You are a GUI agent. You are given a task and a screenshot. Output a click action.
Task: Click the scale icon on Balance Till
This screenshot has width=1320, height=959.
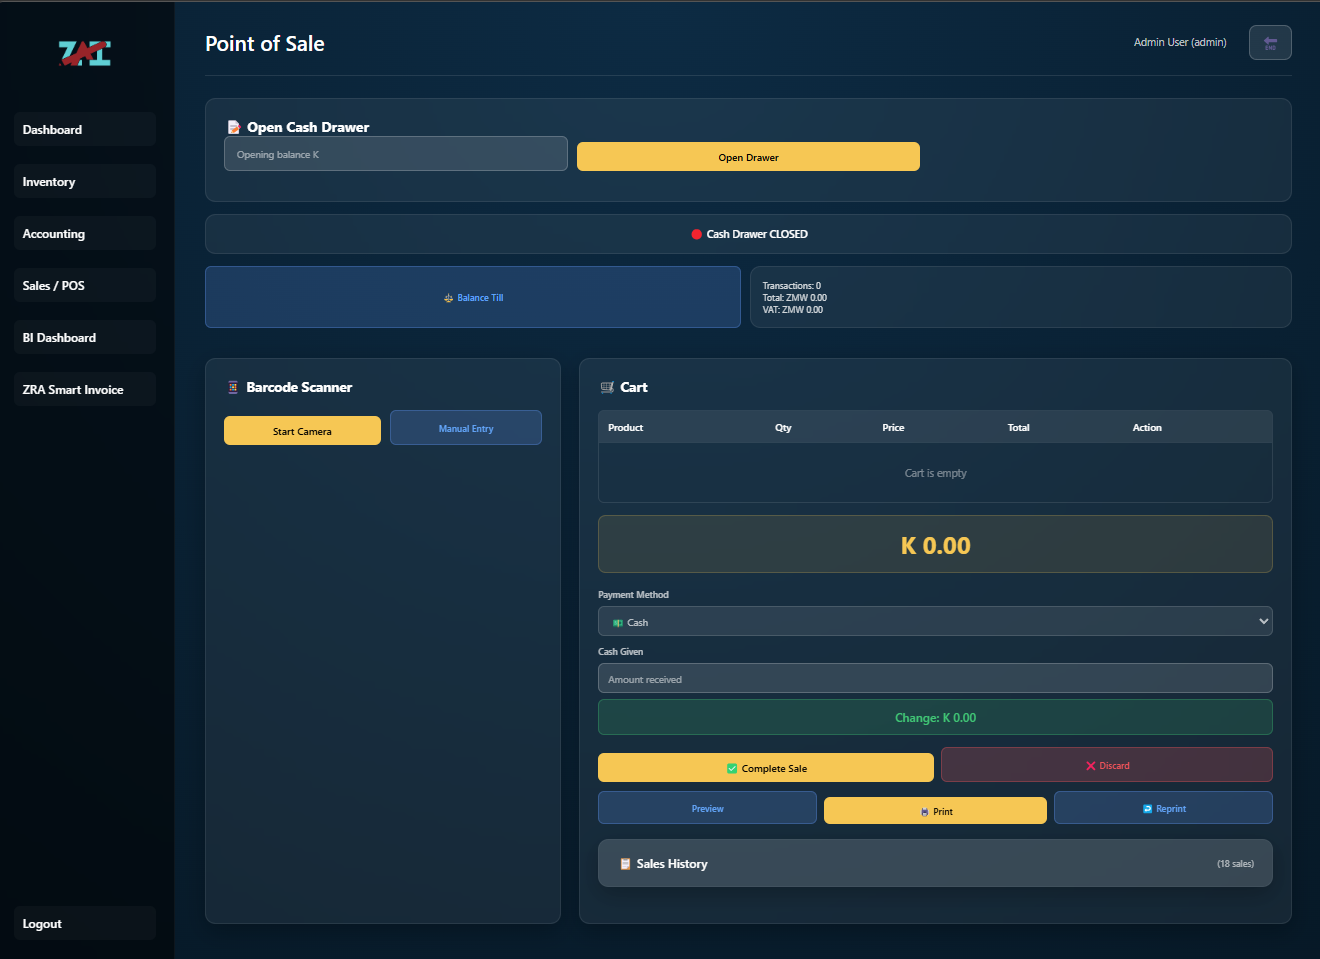coord(447,297)
